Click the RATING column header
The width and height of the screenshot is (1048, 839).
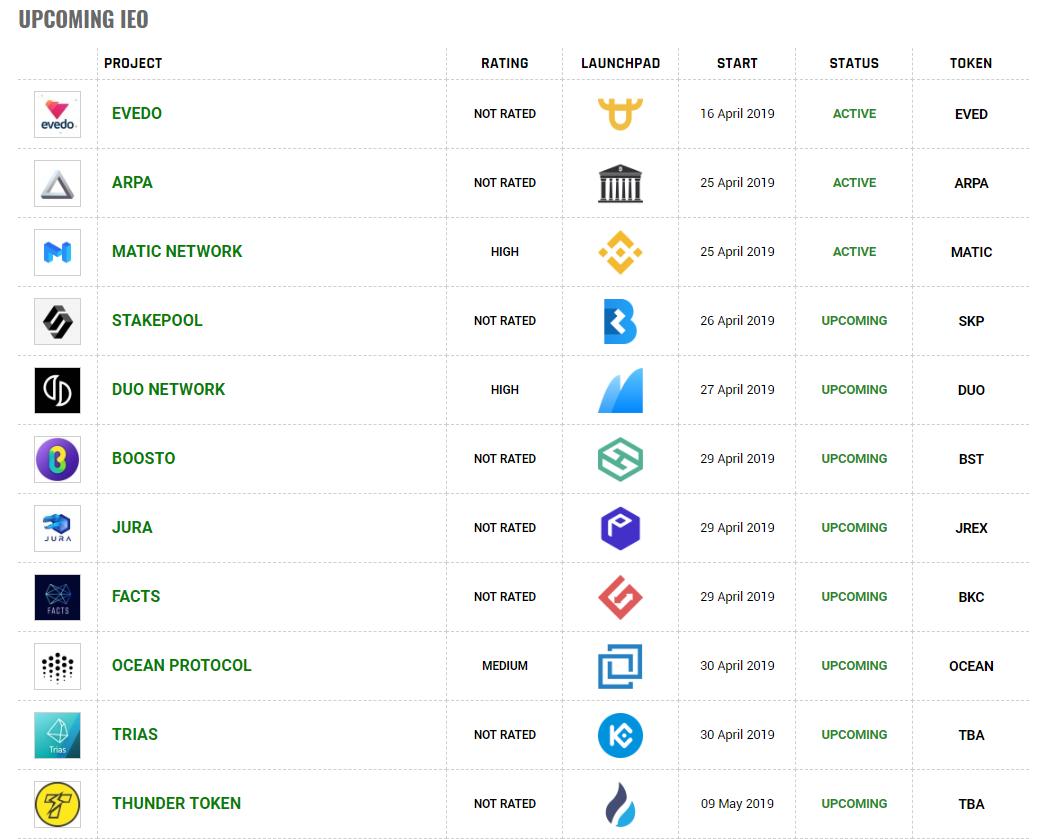[505, 63]
